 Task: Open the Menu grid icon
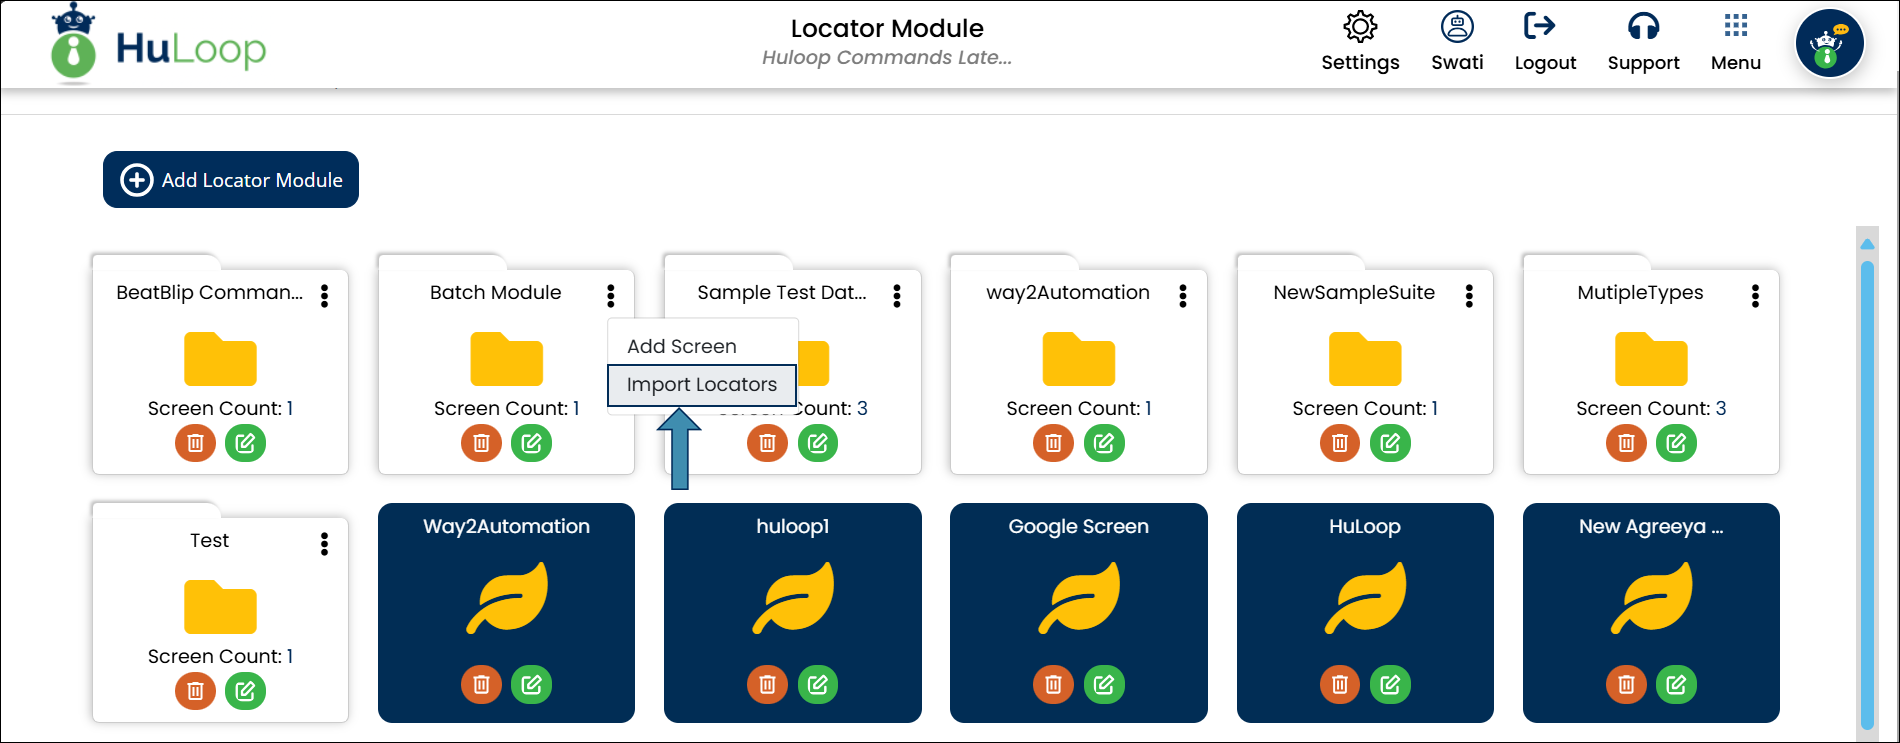[x=1736, y=26]
